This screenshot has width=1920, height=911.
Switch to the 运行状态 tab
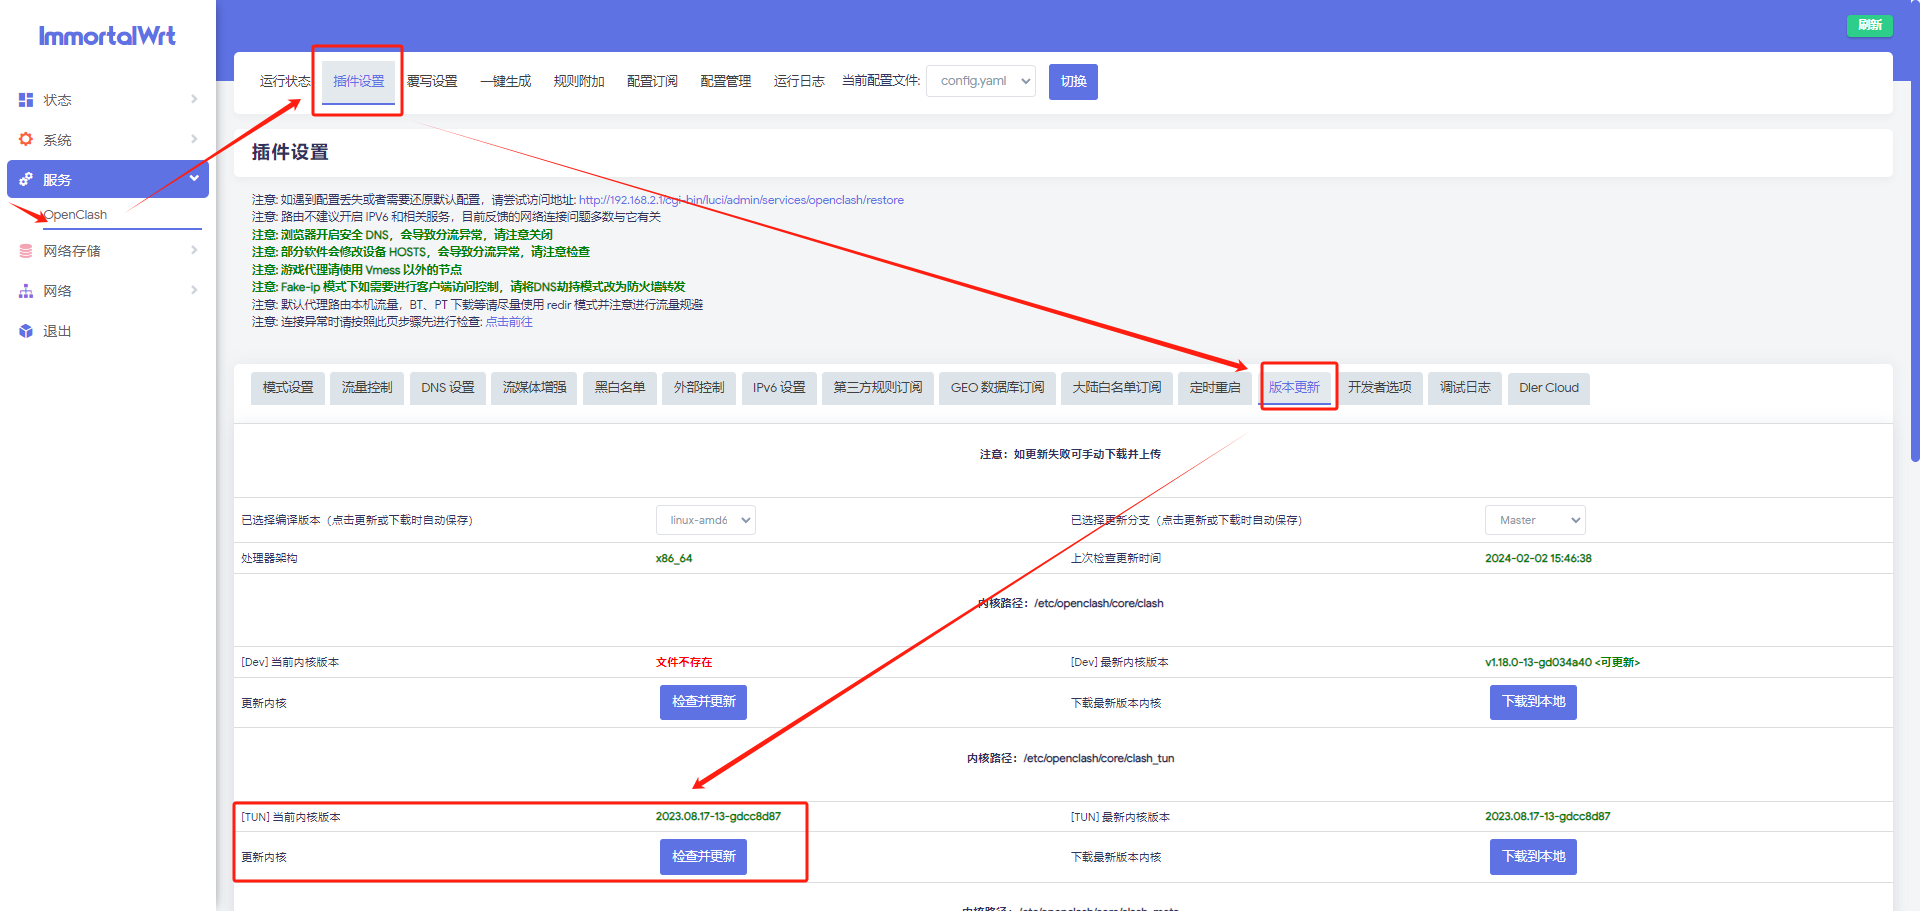click(x=285, y=81)
